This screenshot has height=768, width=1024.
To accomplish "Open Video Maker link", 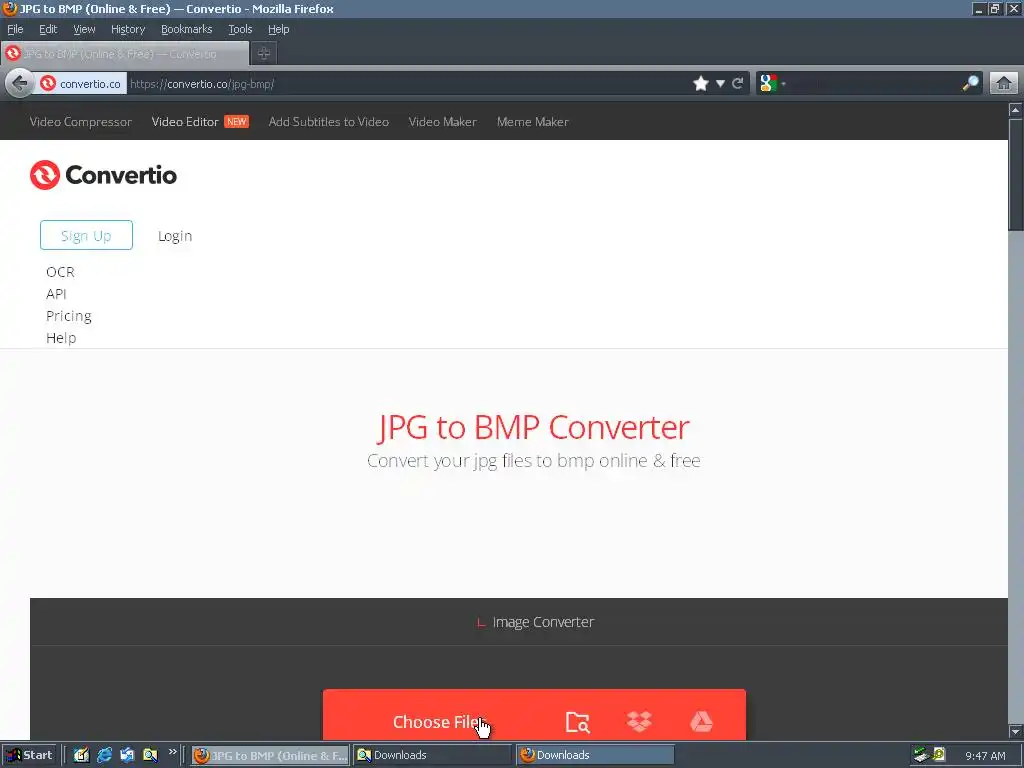I will pos(442,121).
